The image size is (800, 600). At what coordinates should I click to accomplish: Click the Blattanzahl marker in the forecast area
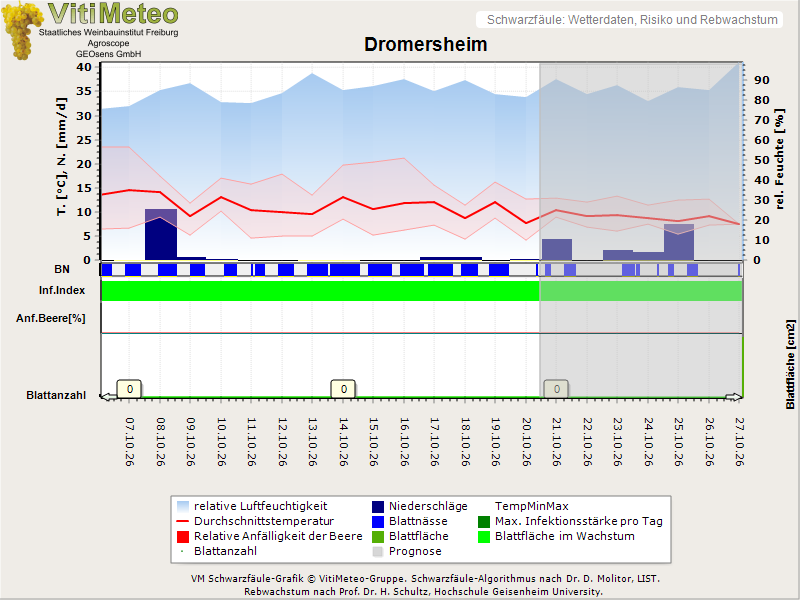tap(556, 389)
